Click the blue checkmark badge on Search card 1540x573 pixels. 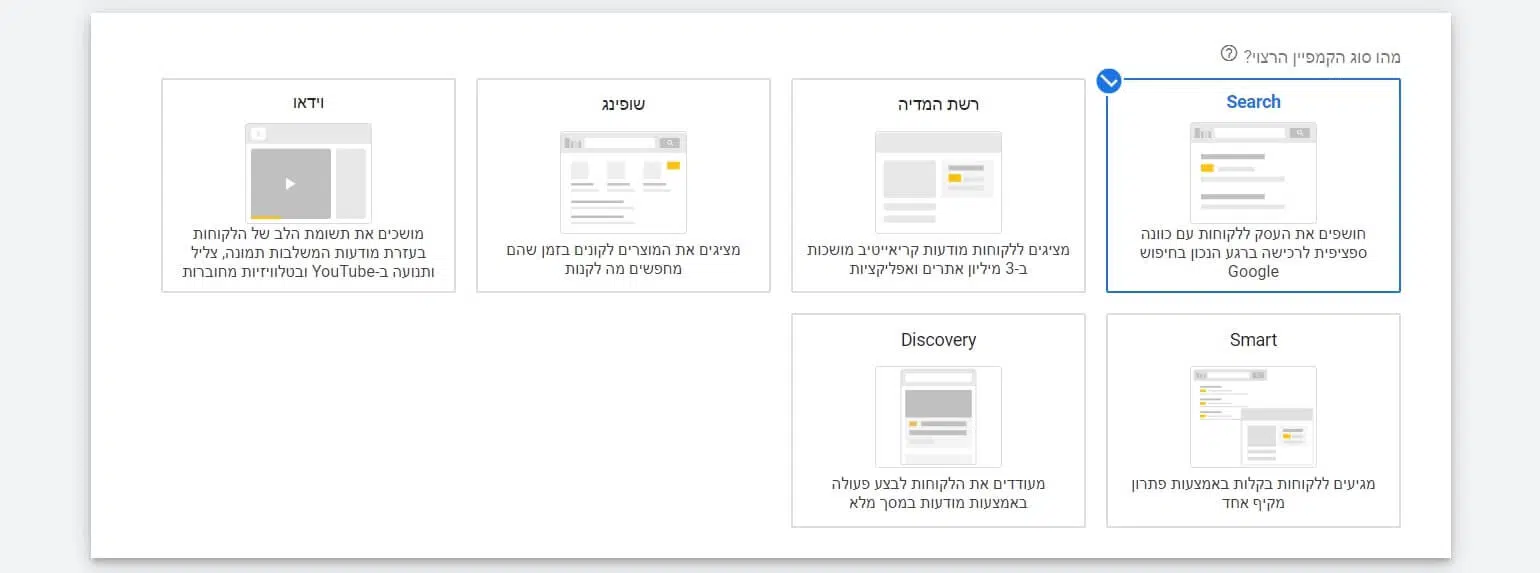pos(1108,81)
